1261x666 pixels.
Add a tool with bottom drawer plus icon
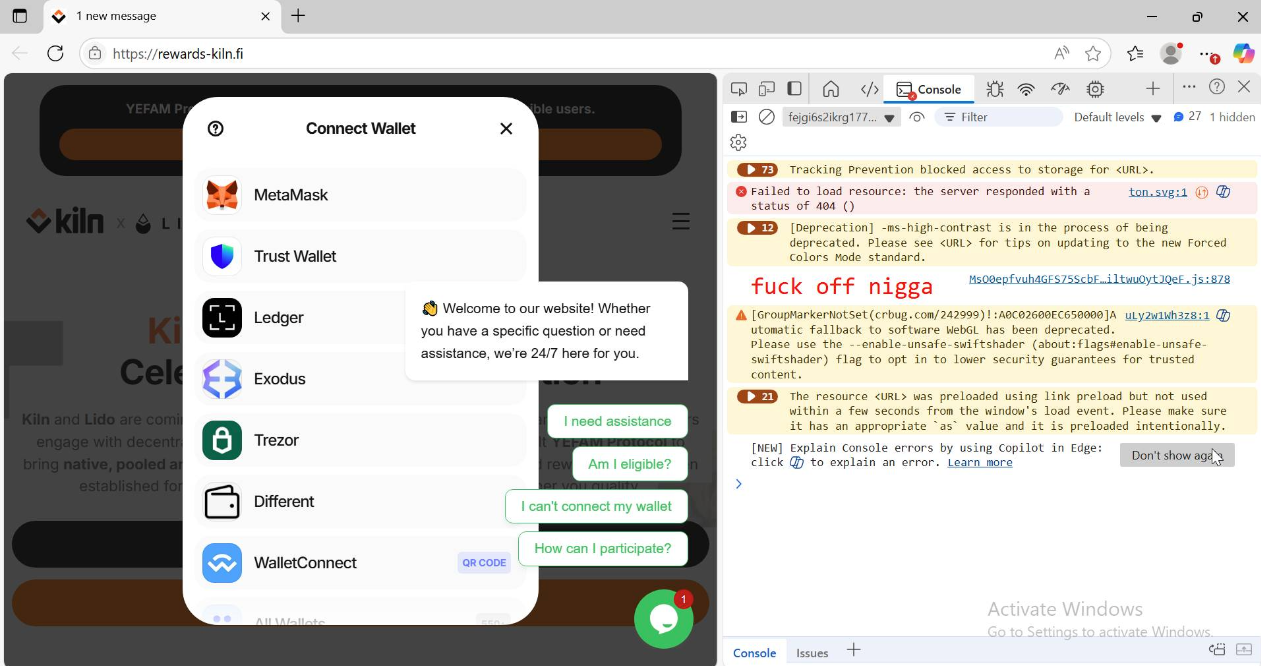[x=854, y=650]
